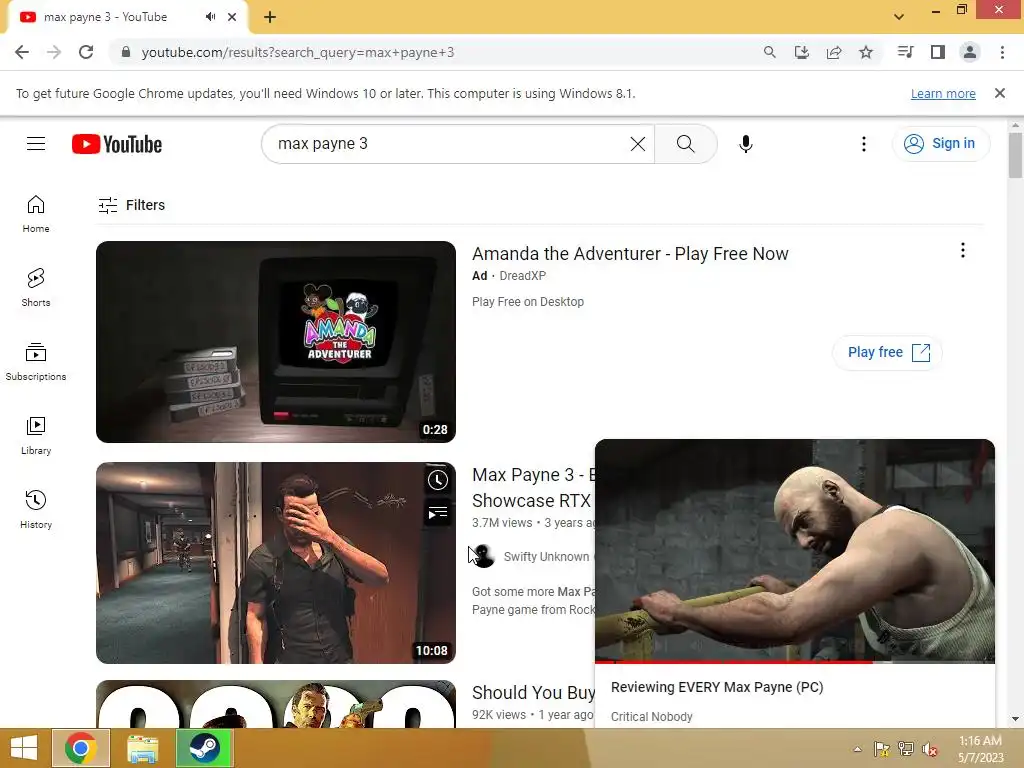This screenshot has width=1024, height=768.
Task: Click the address bar zoom magnifier icon
Action: click(769, 52)
